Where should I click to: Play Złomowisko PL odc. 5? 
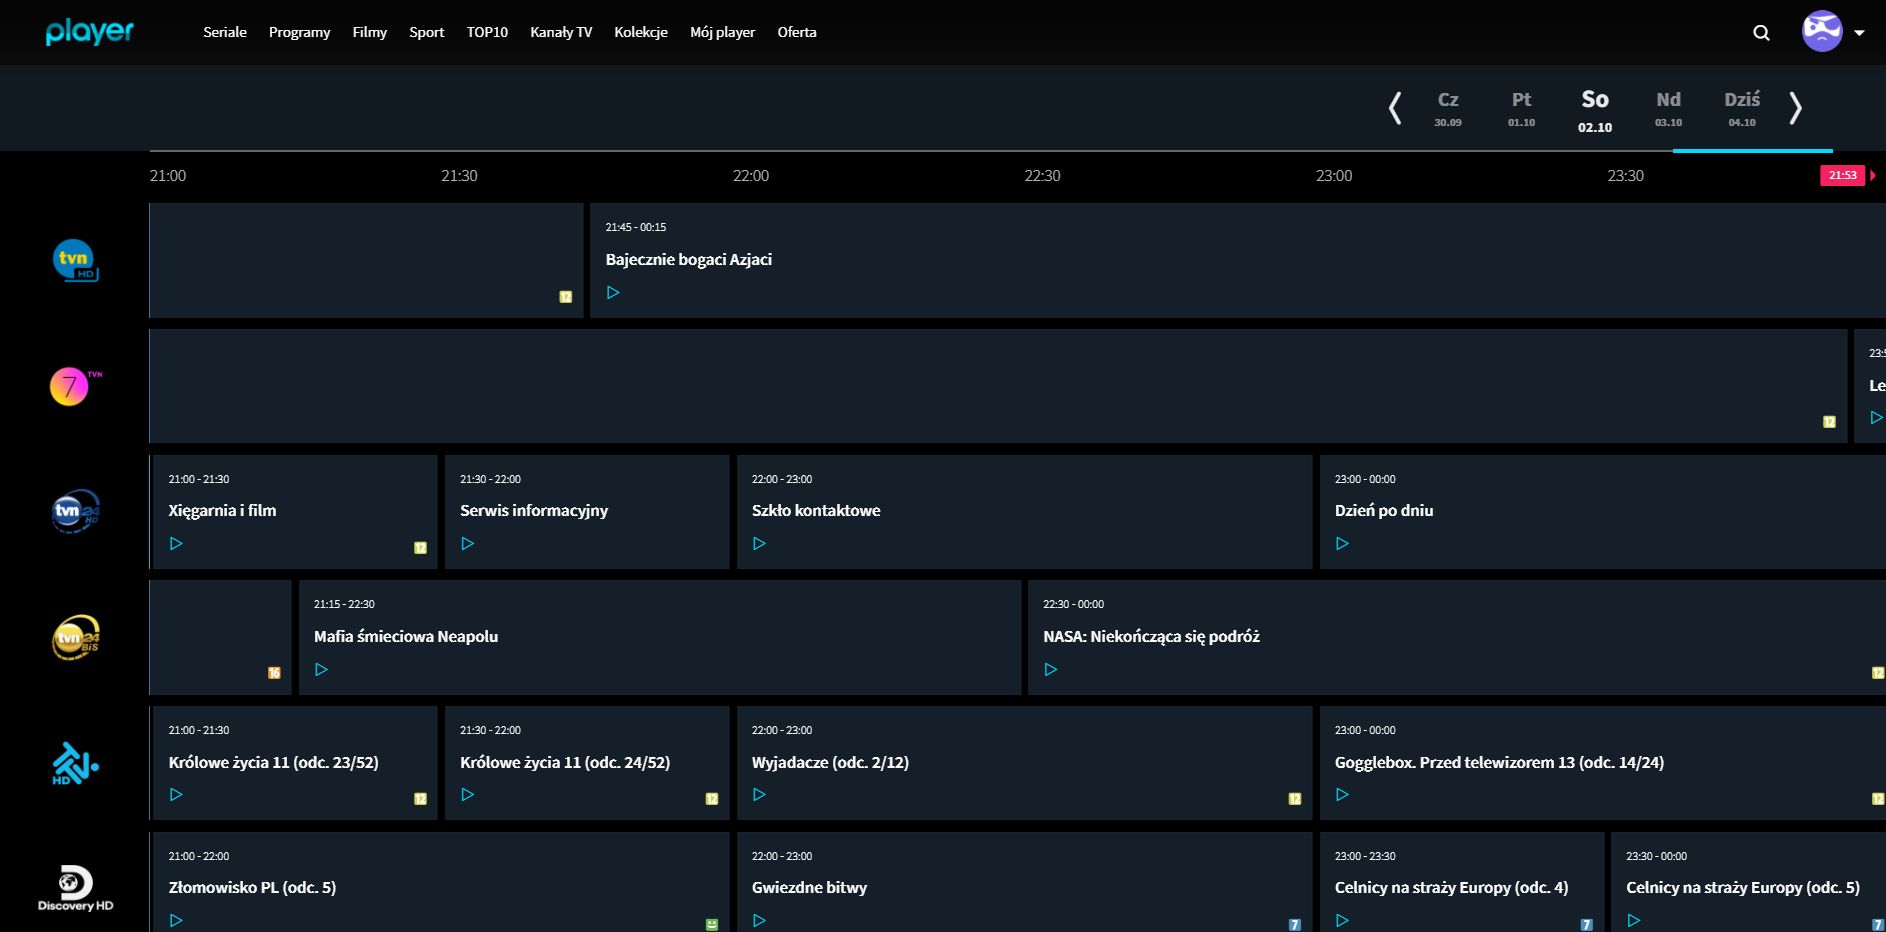click(x=176, y=920)
